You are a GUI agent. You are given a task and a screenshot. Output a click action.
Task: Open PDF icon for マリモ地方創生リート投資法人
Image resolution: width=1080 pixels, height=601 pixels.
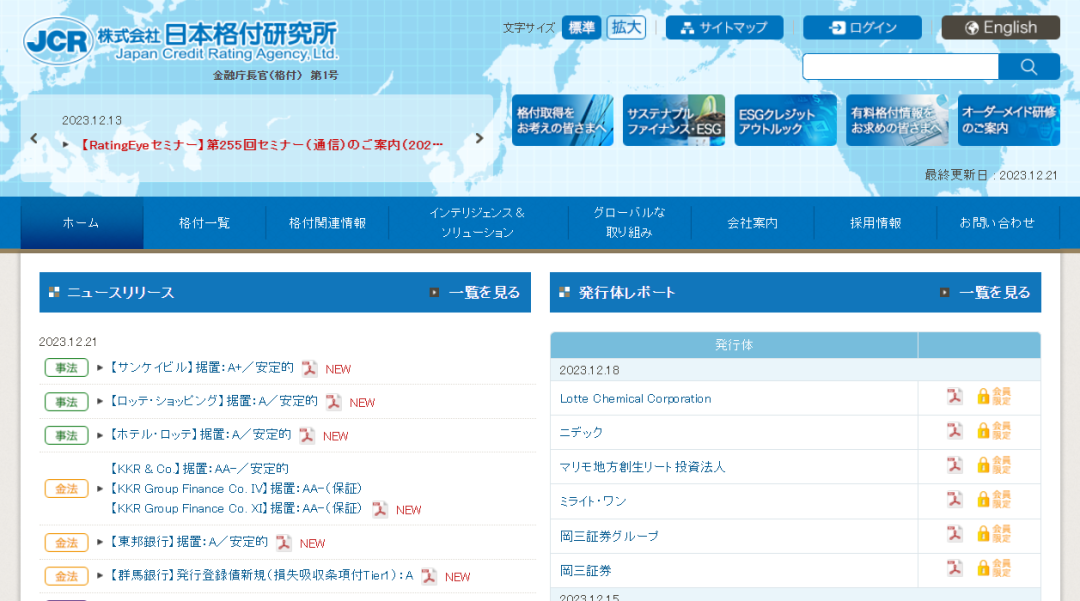tap(955, 465)
